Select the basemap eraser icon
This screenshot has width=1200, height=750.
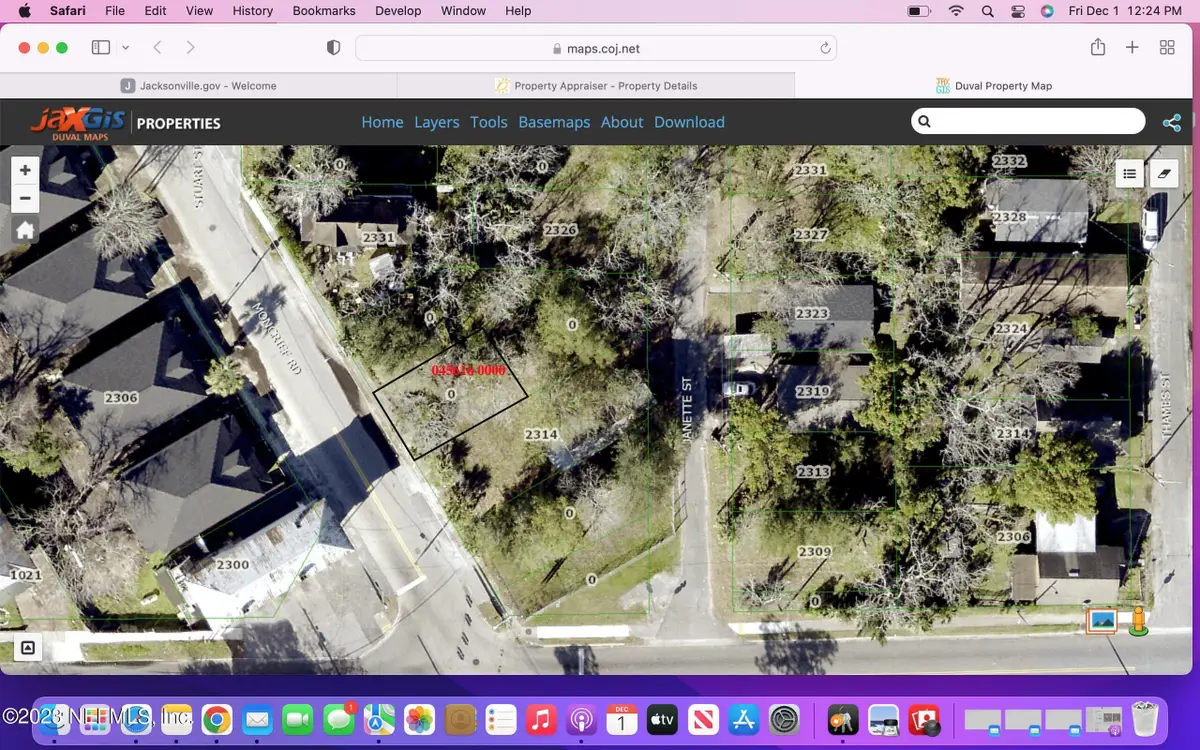click(x=1163, y=172)
